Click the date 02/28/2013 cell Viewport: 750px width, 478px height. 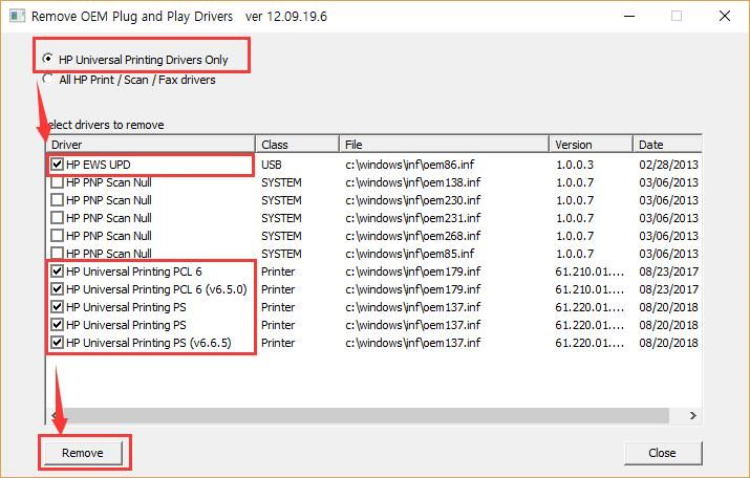(x=669, y=165)
